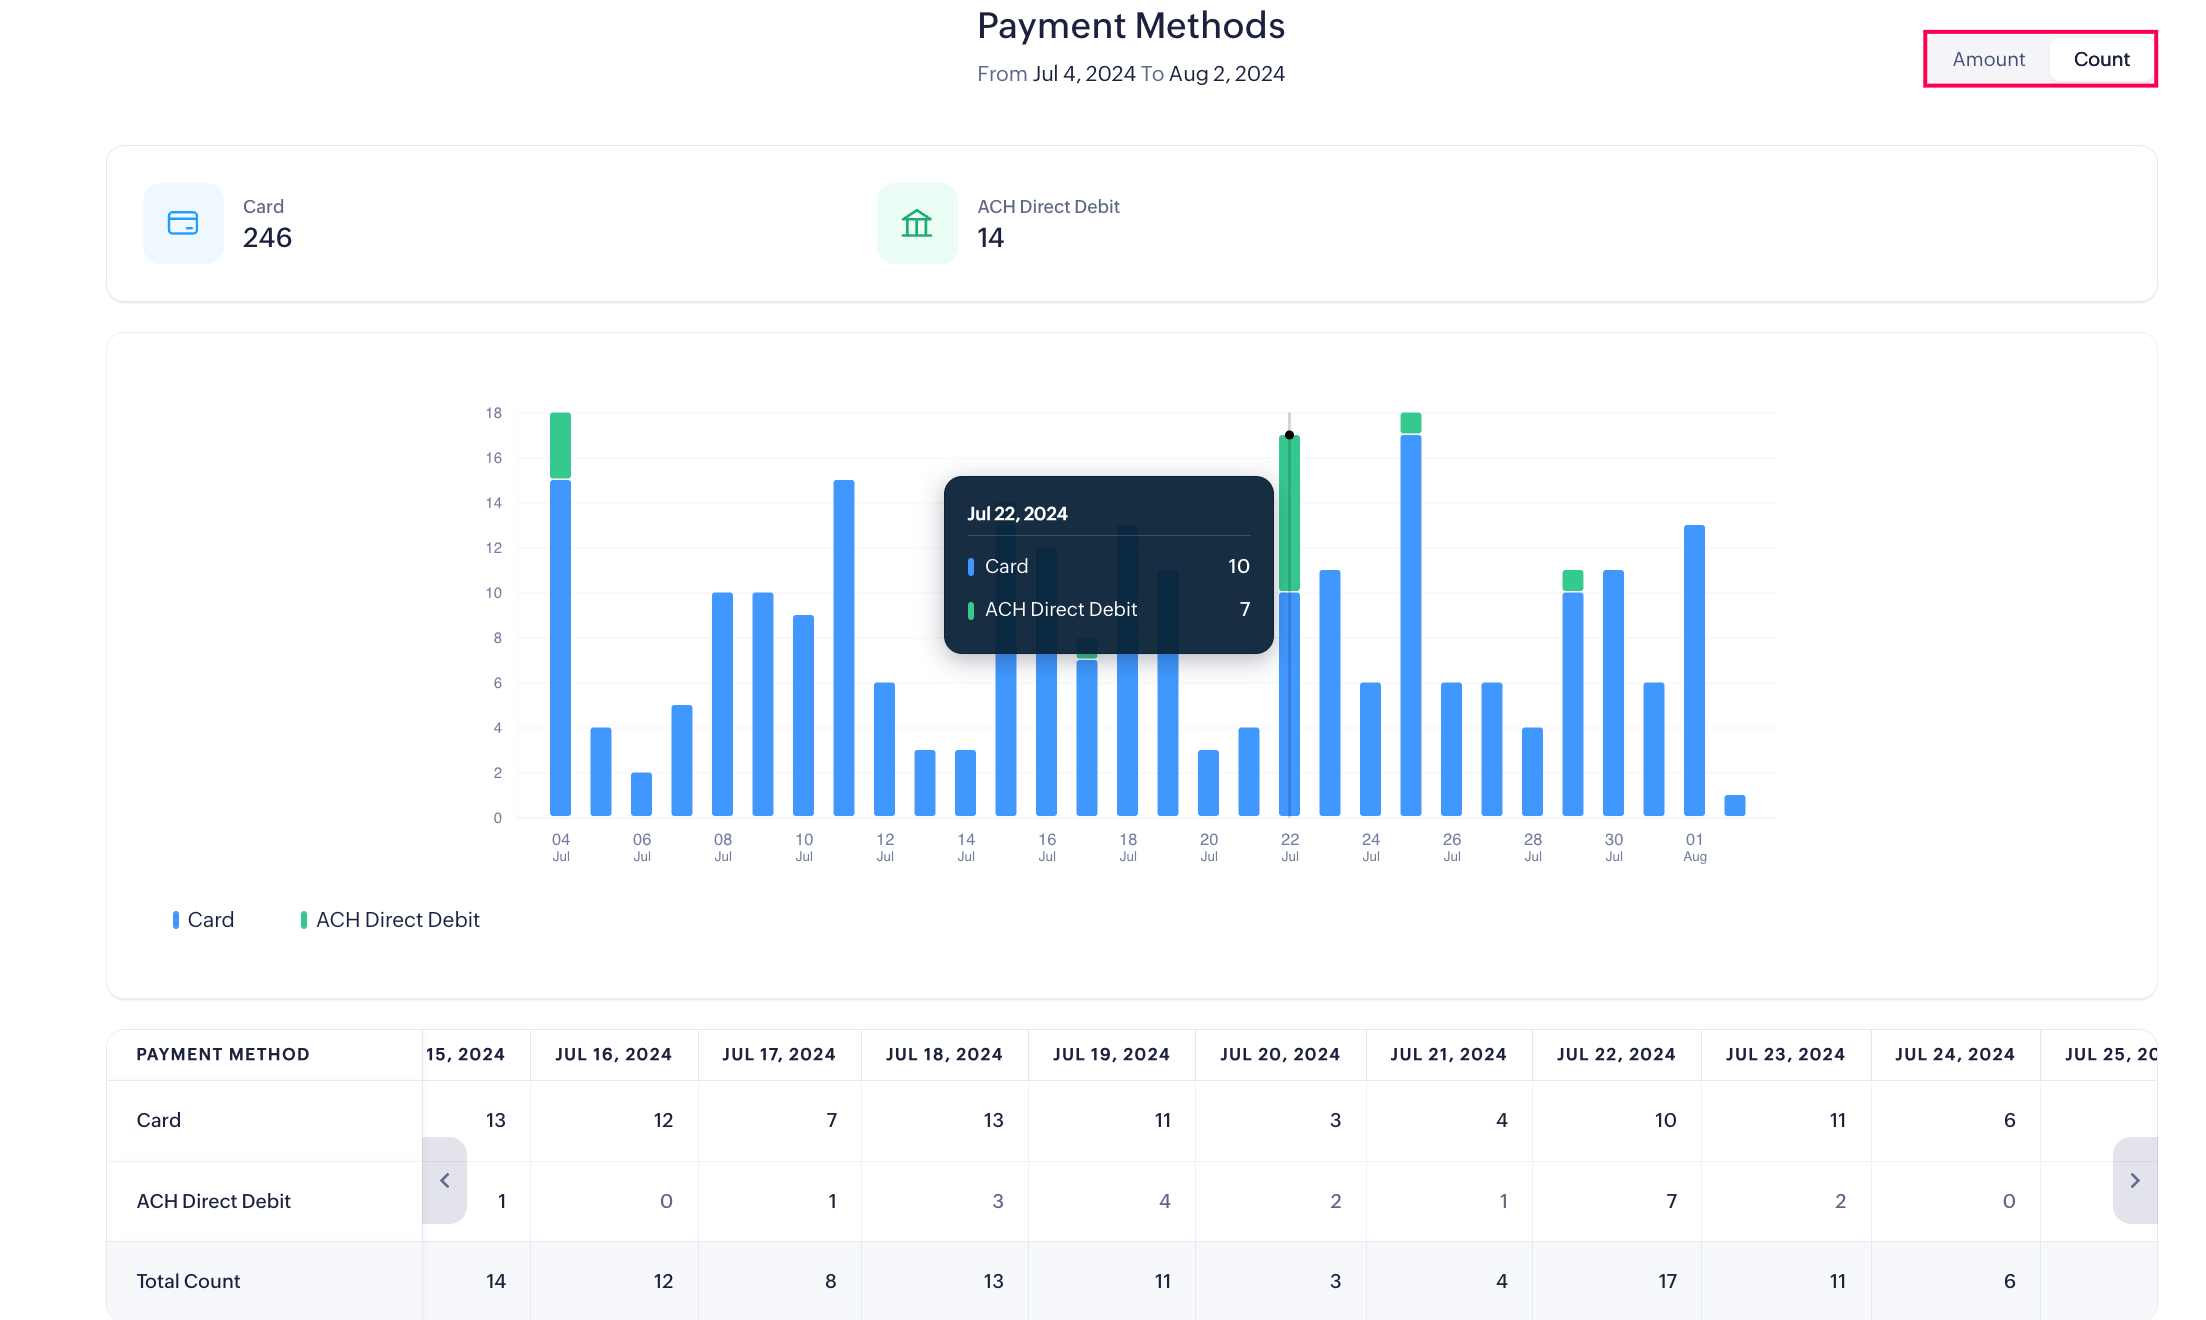Click the 11 Jul blue bar

pyautogui.click(x=843, y=648)
